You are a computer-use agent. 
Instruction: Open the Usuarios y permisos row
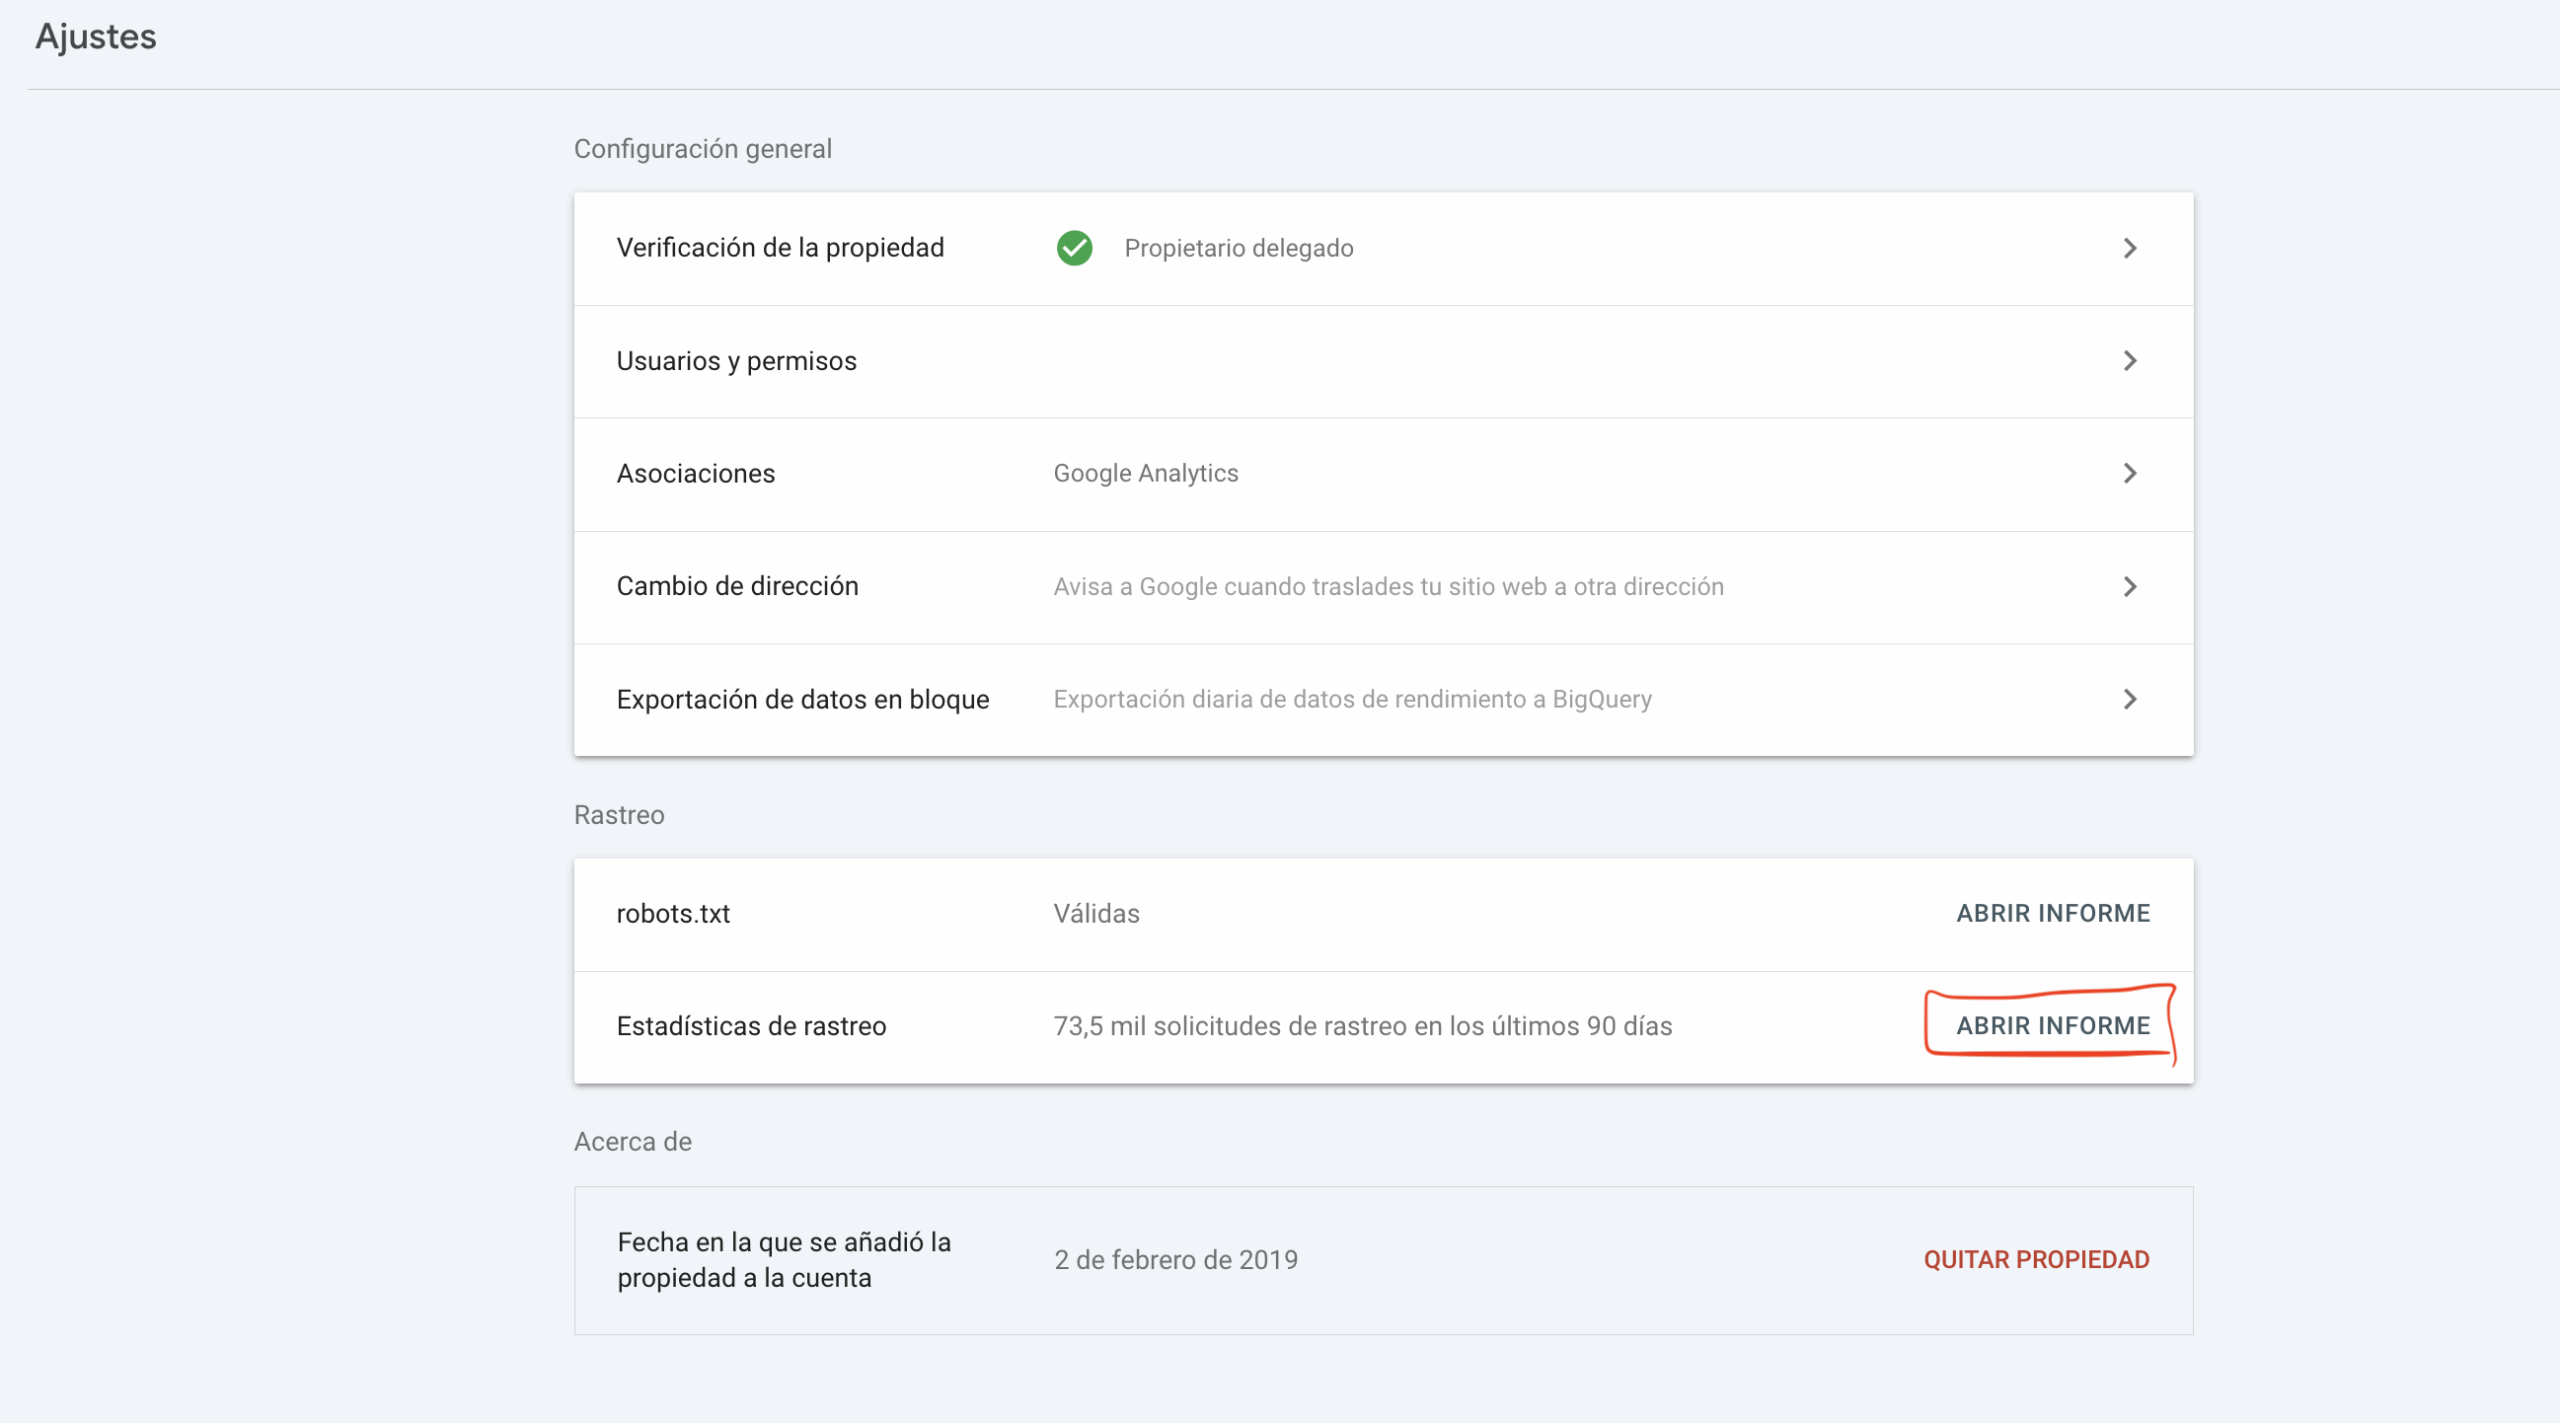click(736, 361)
